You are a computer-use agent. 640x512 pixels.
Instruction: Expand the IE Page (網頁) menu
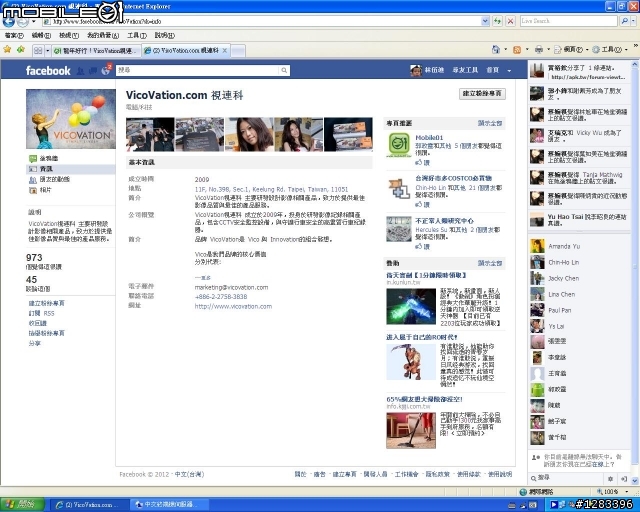571,50
